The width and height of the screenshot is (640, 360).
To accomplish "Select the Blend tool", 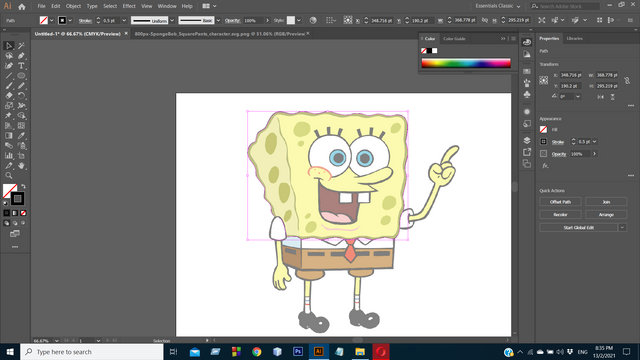I will point(9,146).
